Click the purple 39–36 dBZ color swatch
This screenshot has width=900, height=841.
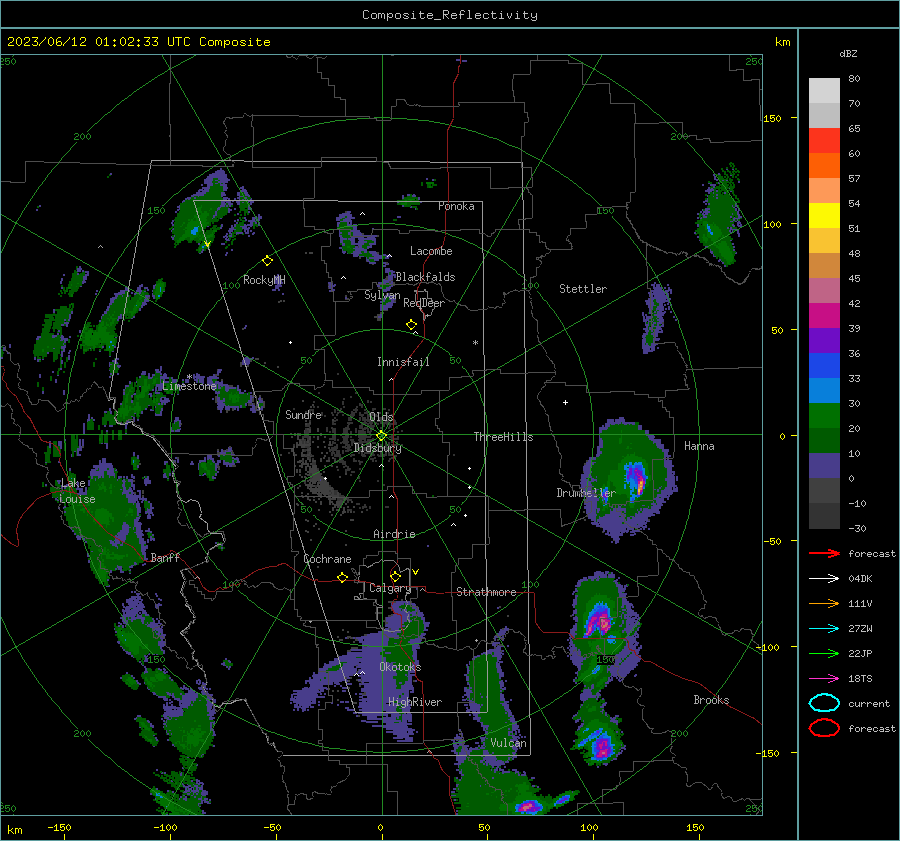(824, 341)
